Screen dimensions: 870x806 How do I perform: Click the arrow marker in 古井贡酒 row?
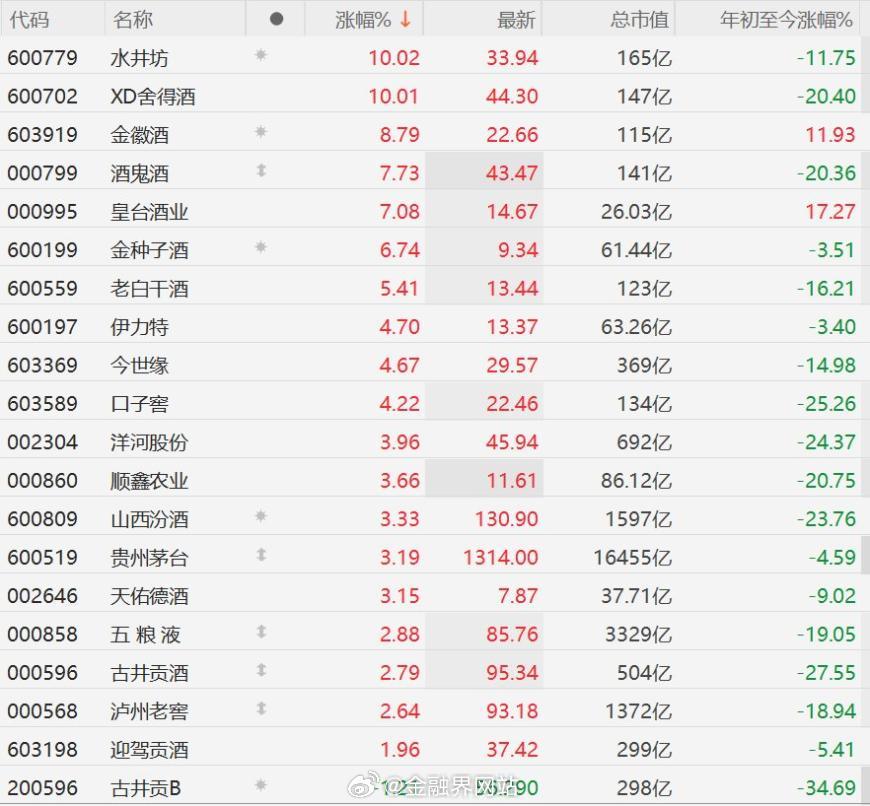261,670
